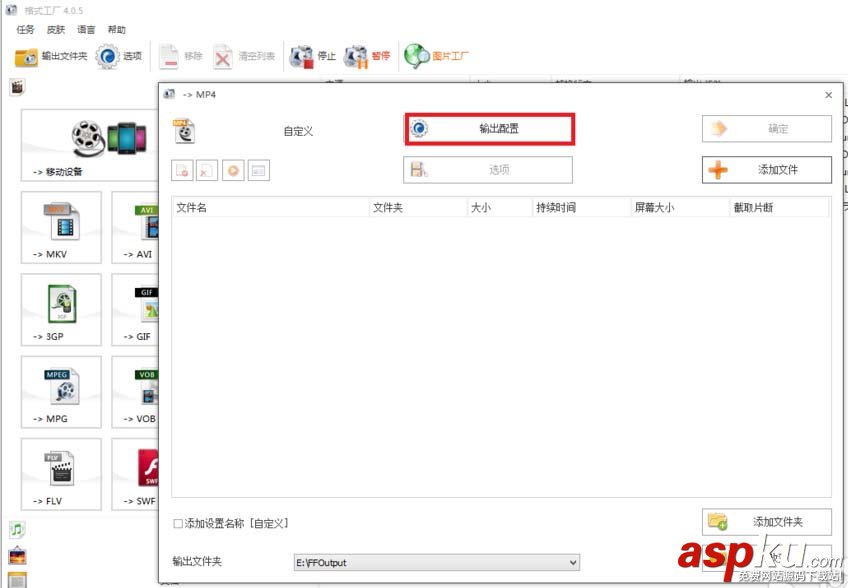Viewport: 848px width, 588px height.
Task: Click the 自定义 preset label
Action: click(x=299, y=131)
